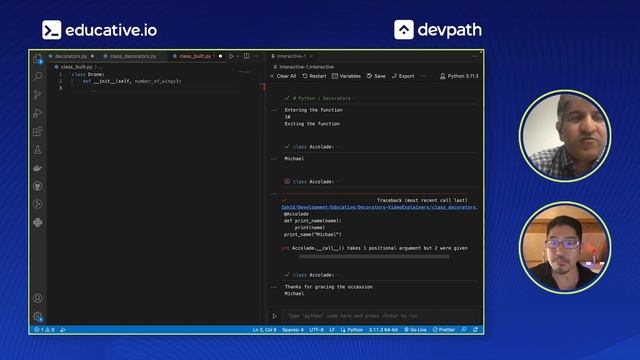Click the unsaved dot on class_built.py tab
The width and height of the screenshot is (640, 360).
[220, 56]
